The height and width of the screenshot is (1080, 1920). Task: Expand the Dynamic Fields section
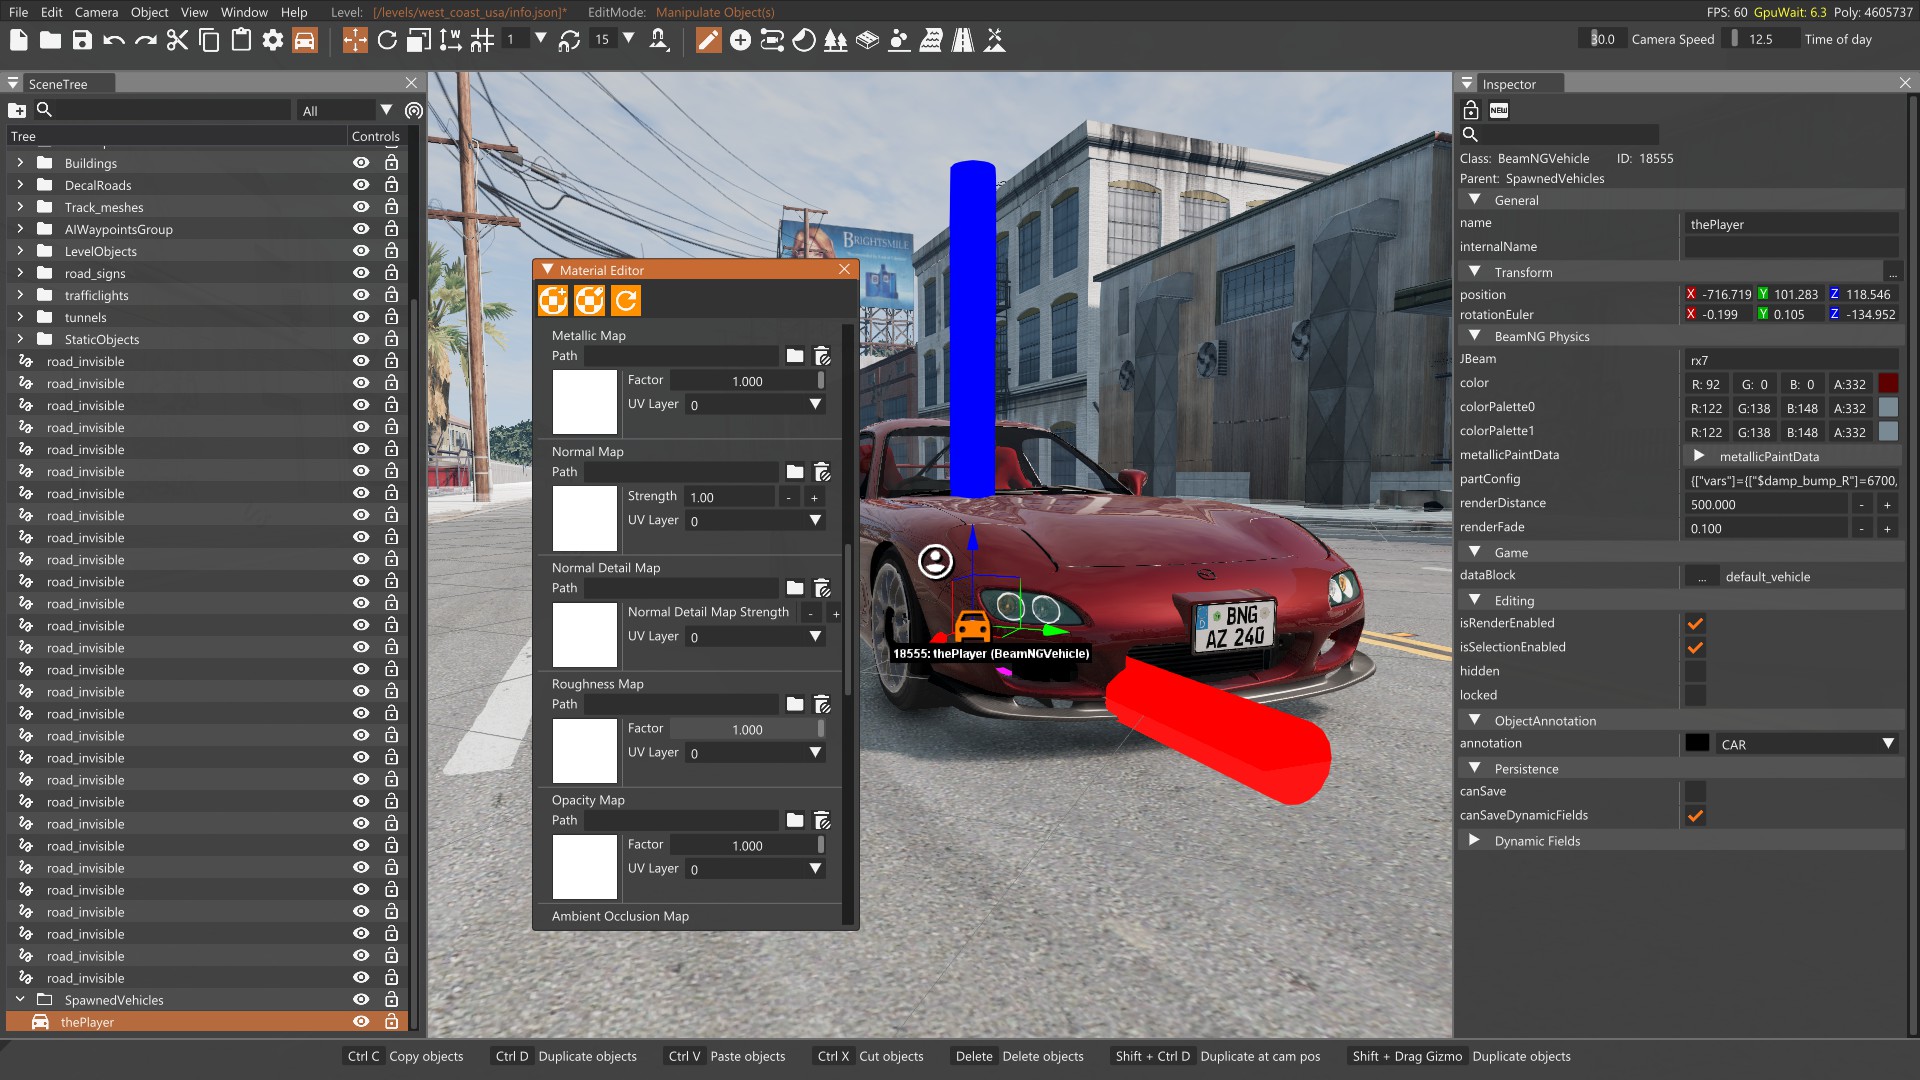pos(1474,841)
